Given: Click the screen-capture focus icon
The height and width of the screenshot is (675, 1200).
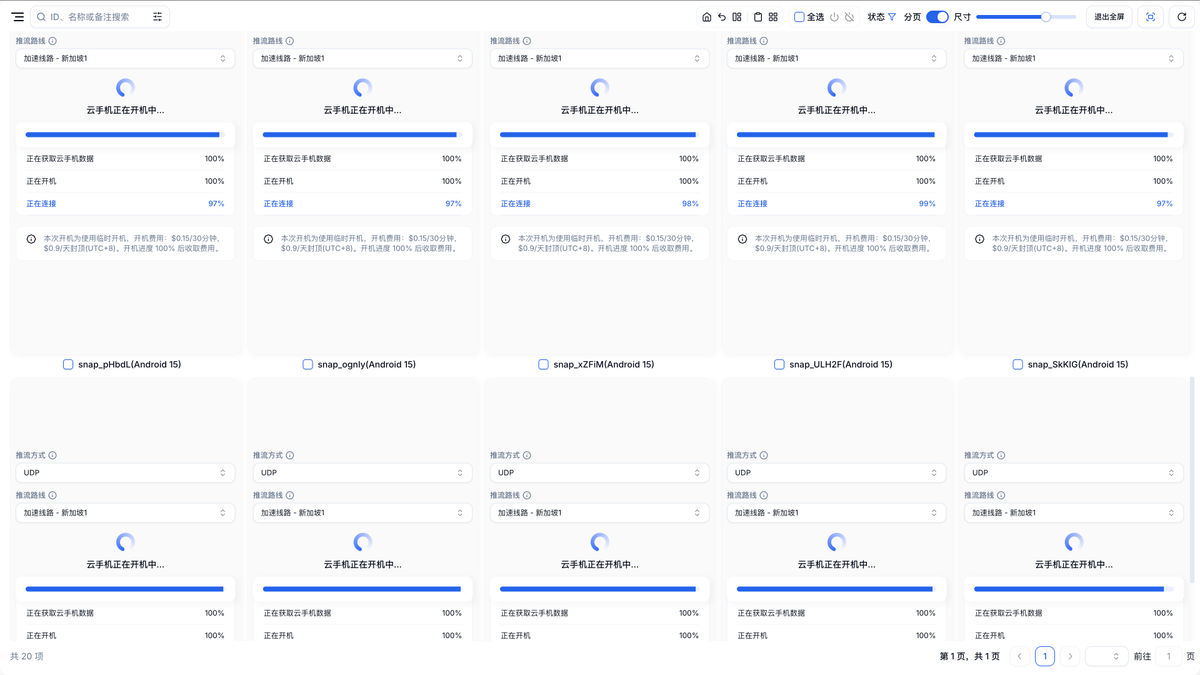Looking at the screenshot, I should coord(1151,17).
